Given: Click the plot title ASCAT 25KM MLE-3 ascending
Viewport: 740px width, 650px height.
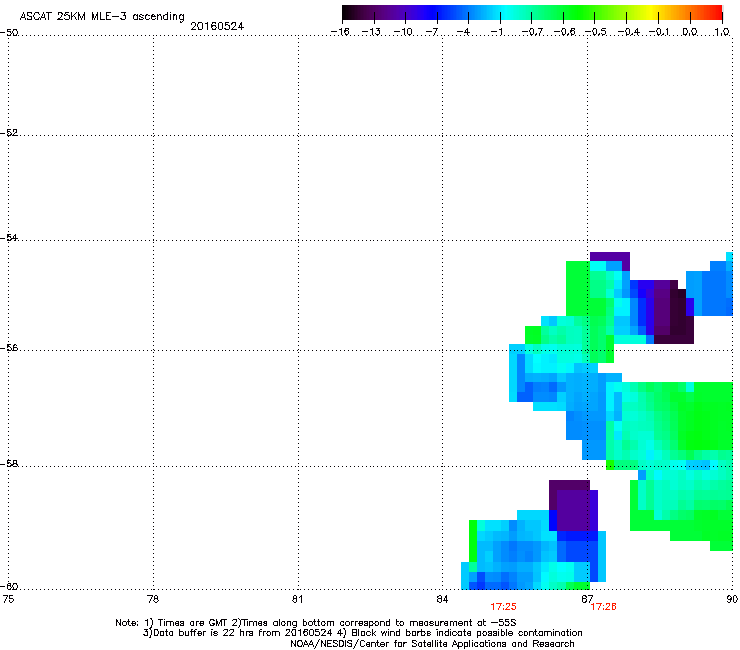Looking at the screenshot, I should point(102,16).
